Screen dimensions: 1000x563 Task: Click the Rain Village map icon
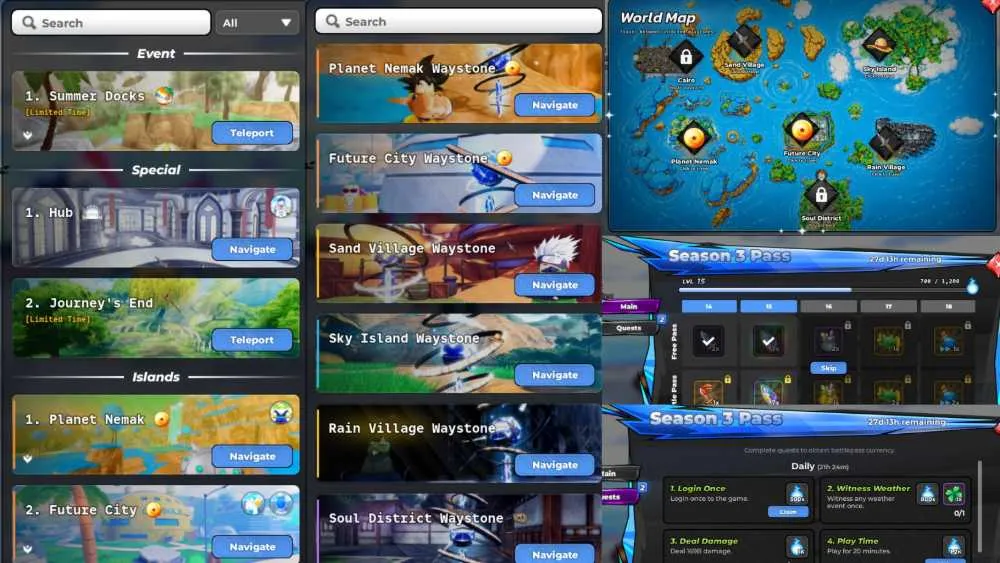[886, 143]
